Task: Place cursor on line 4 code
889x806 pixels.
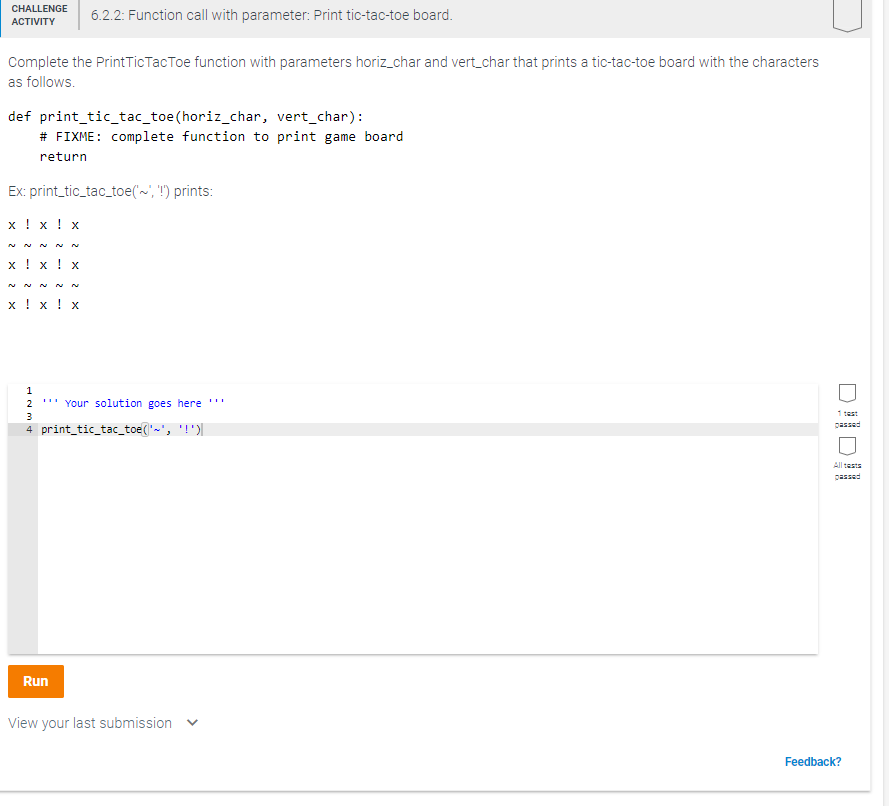Action: tap(120, 429)
